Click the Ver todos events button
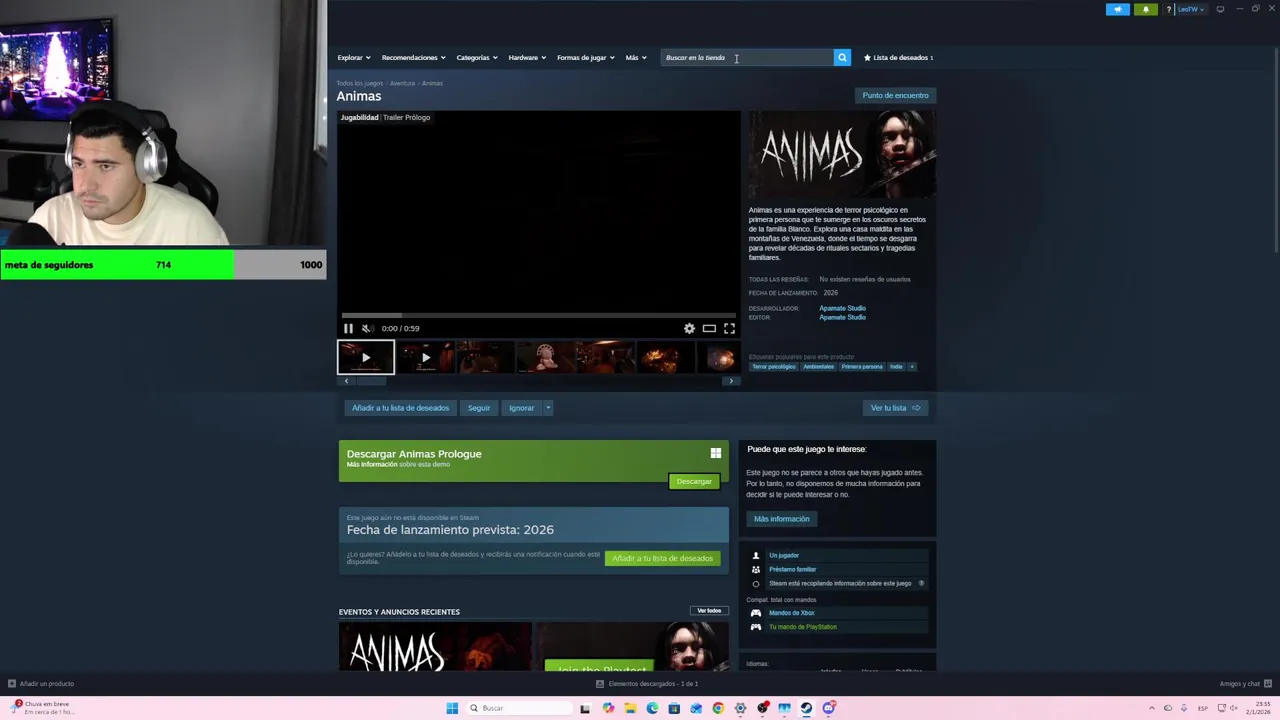 pyautogui.click(x=709, y=611)
